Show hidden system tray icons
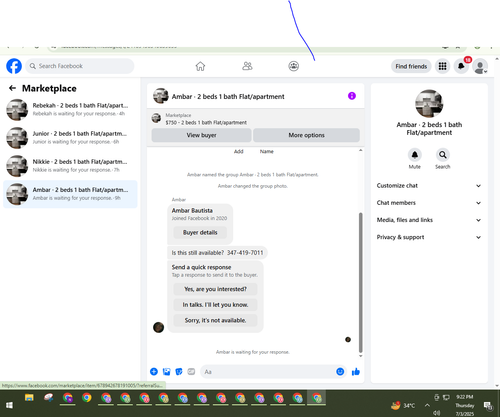The height and width of the screenshot is (417, 500). coord(427,405)
